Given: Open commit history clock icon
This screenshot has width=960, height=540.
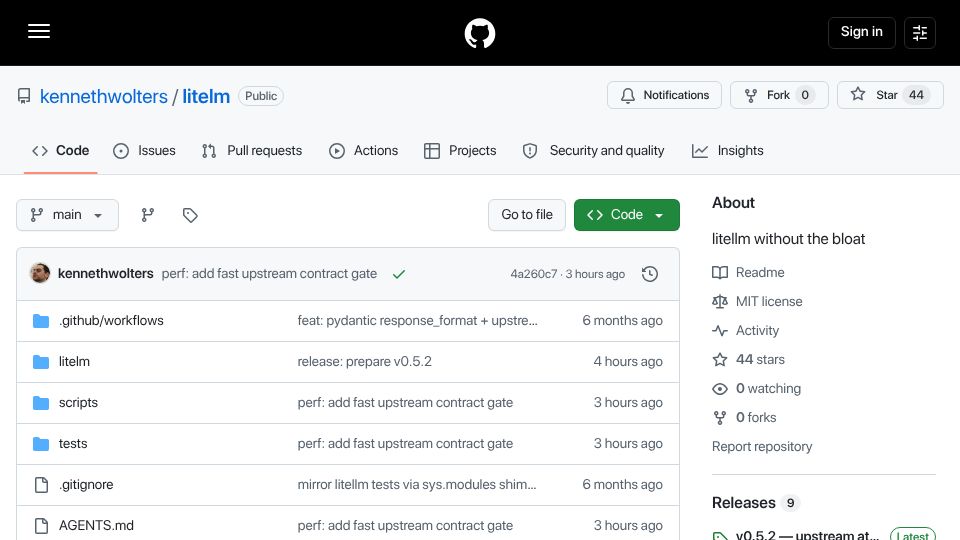Looking at the screenshot, I should tap(650, 274).
